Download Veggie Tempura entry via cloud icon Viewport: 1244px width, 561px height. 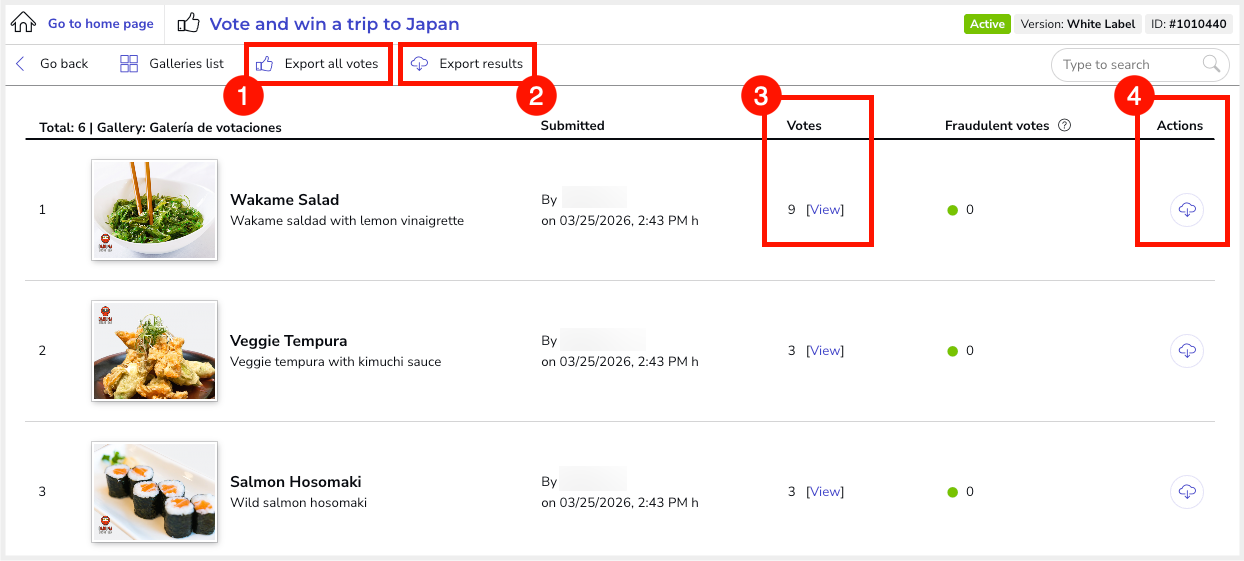tap(1187, 351)
